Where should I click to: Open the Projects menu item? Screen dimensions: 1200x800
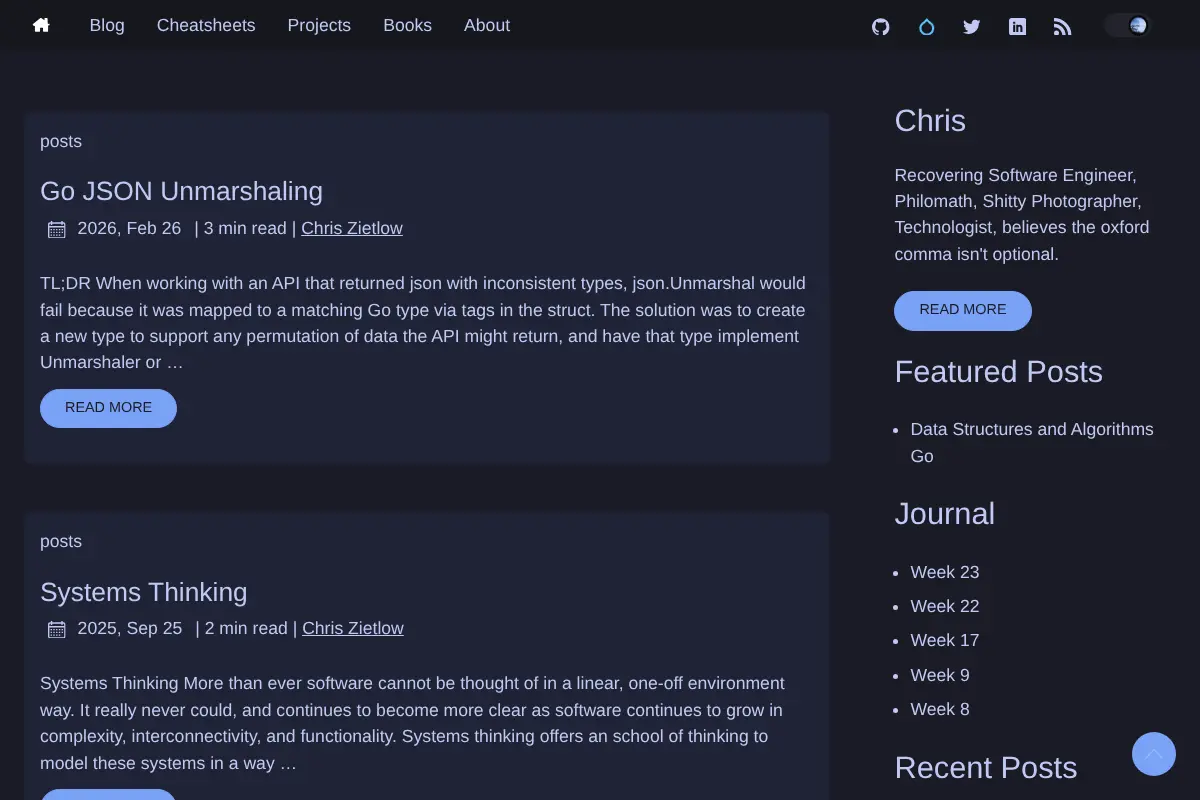(319, 25)
